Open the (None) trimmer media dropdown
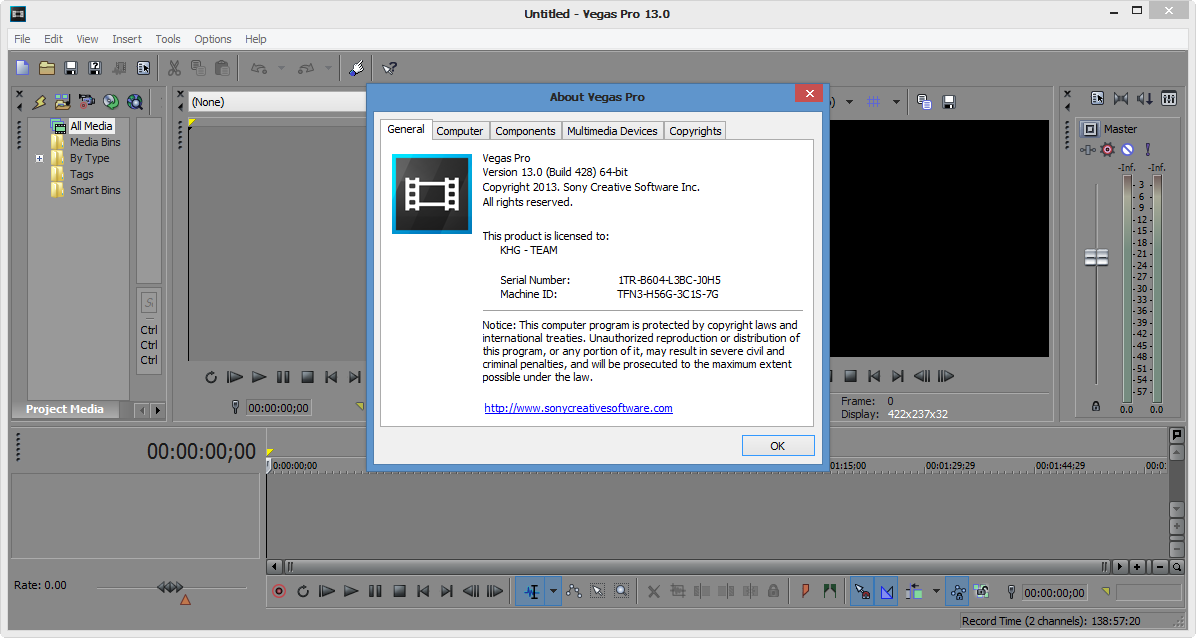1196x638 pixels. click(x=278, y=102)
